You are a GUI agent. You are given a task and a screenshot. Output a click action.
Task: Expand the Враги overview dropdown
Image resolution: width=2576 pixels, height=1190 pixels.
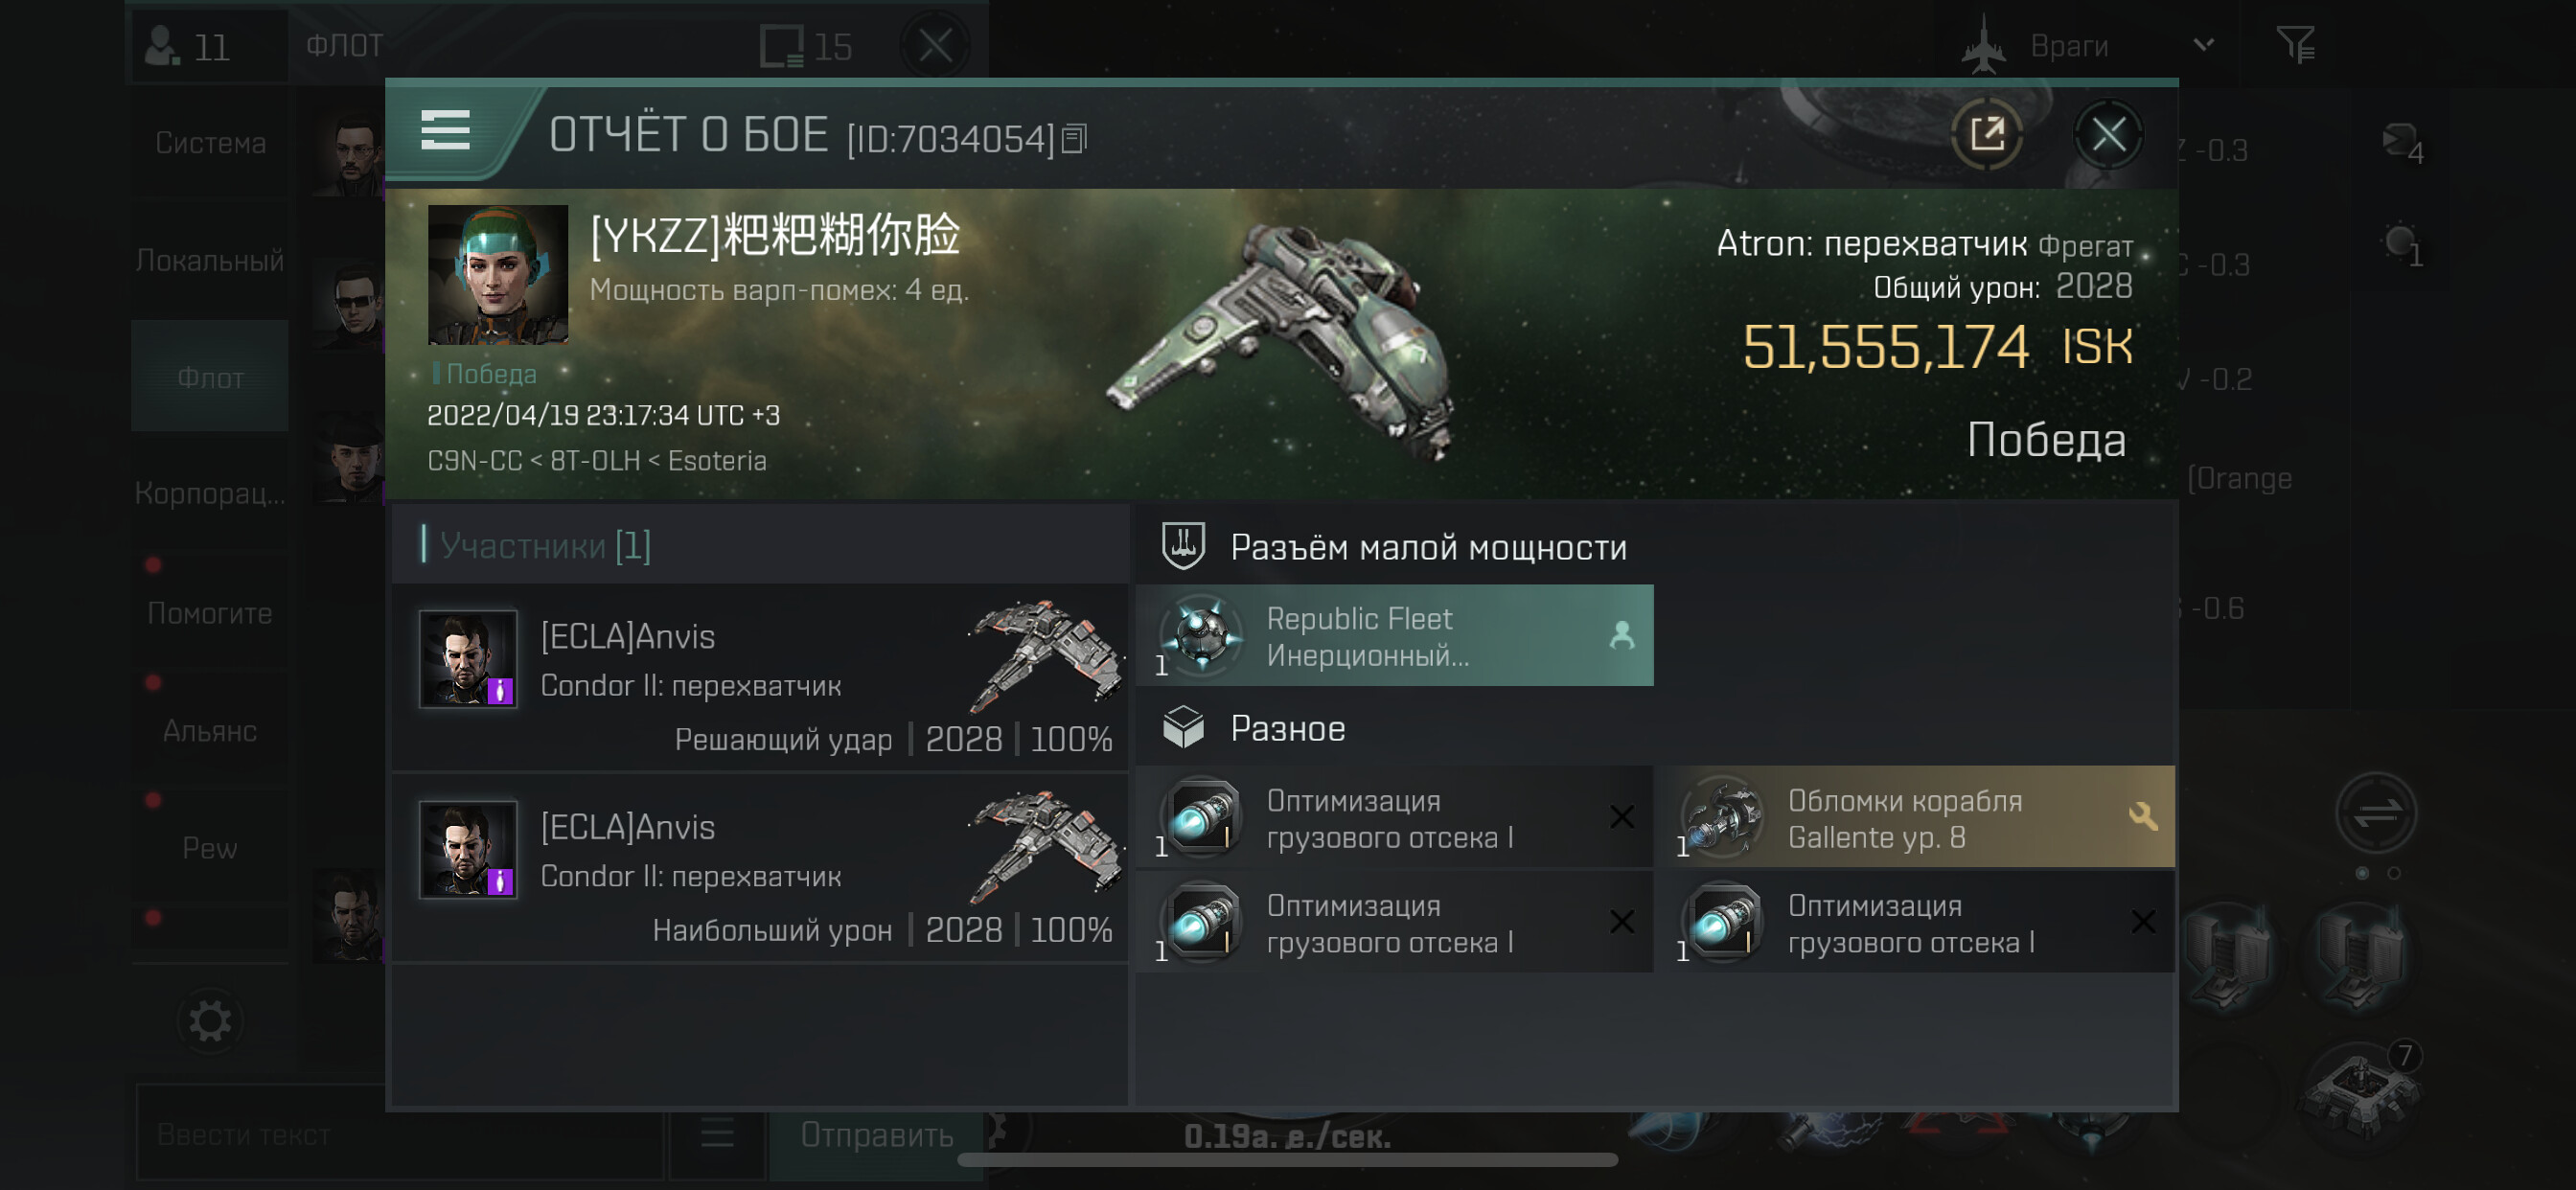coord(2204,44)
